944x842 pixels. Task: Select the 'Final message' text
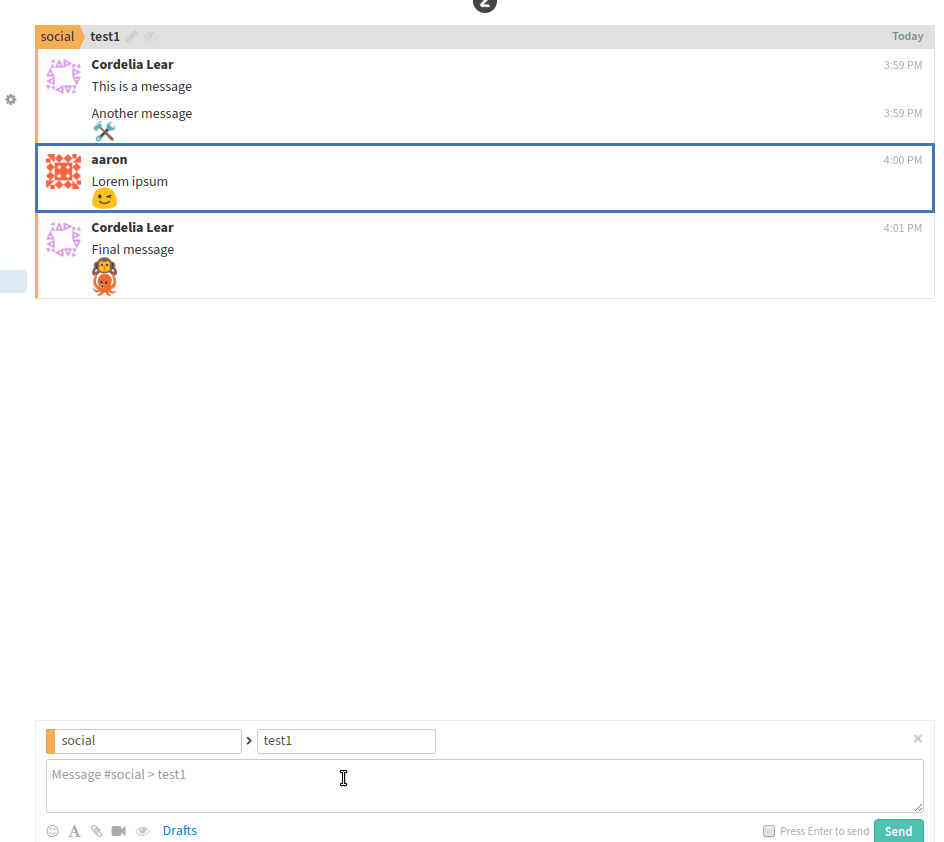(x=132, y=250)
